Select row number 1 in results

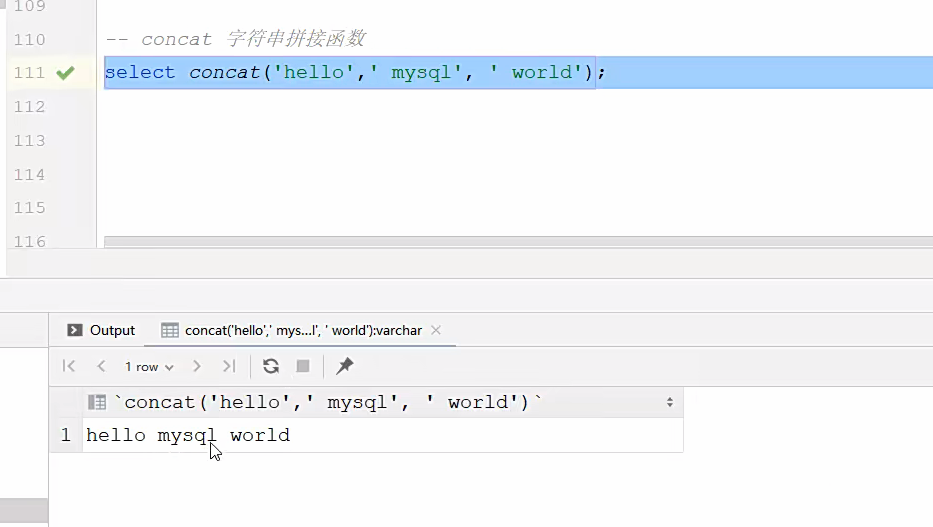click(65, 435)
